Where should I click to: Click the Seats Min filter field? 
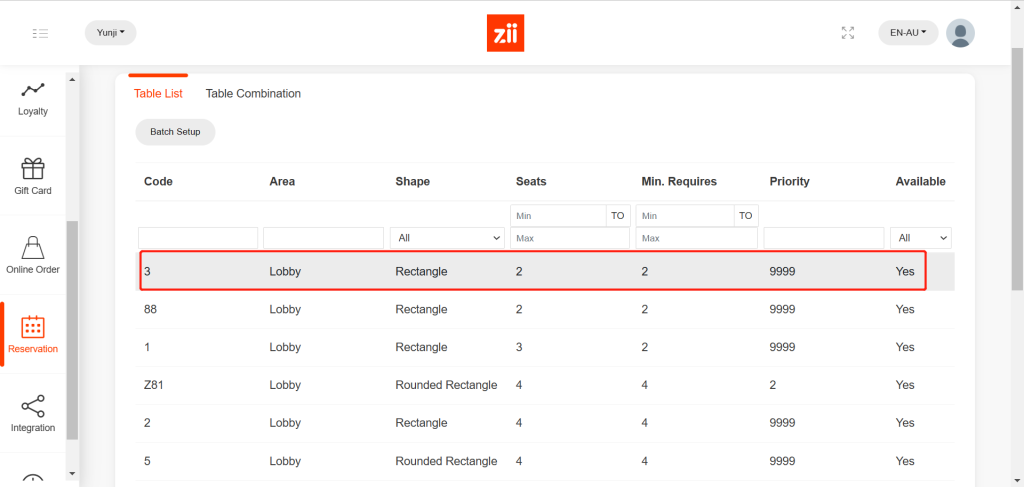(x=558, y=215)
